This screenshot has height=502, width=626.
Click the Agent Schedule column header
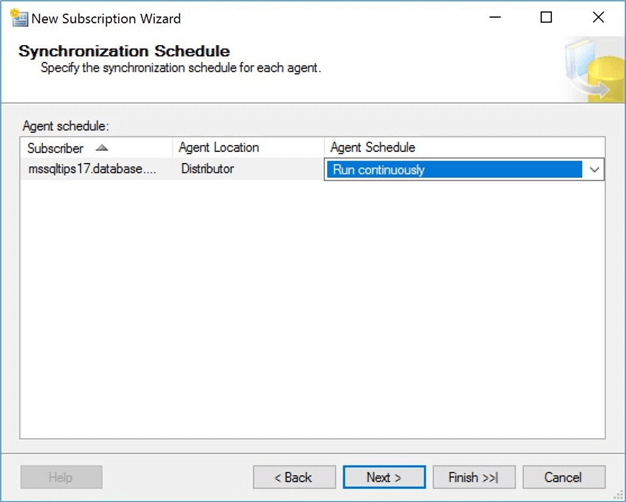point(373,148)
